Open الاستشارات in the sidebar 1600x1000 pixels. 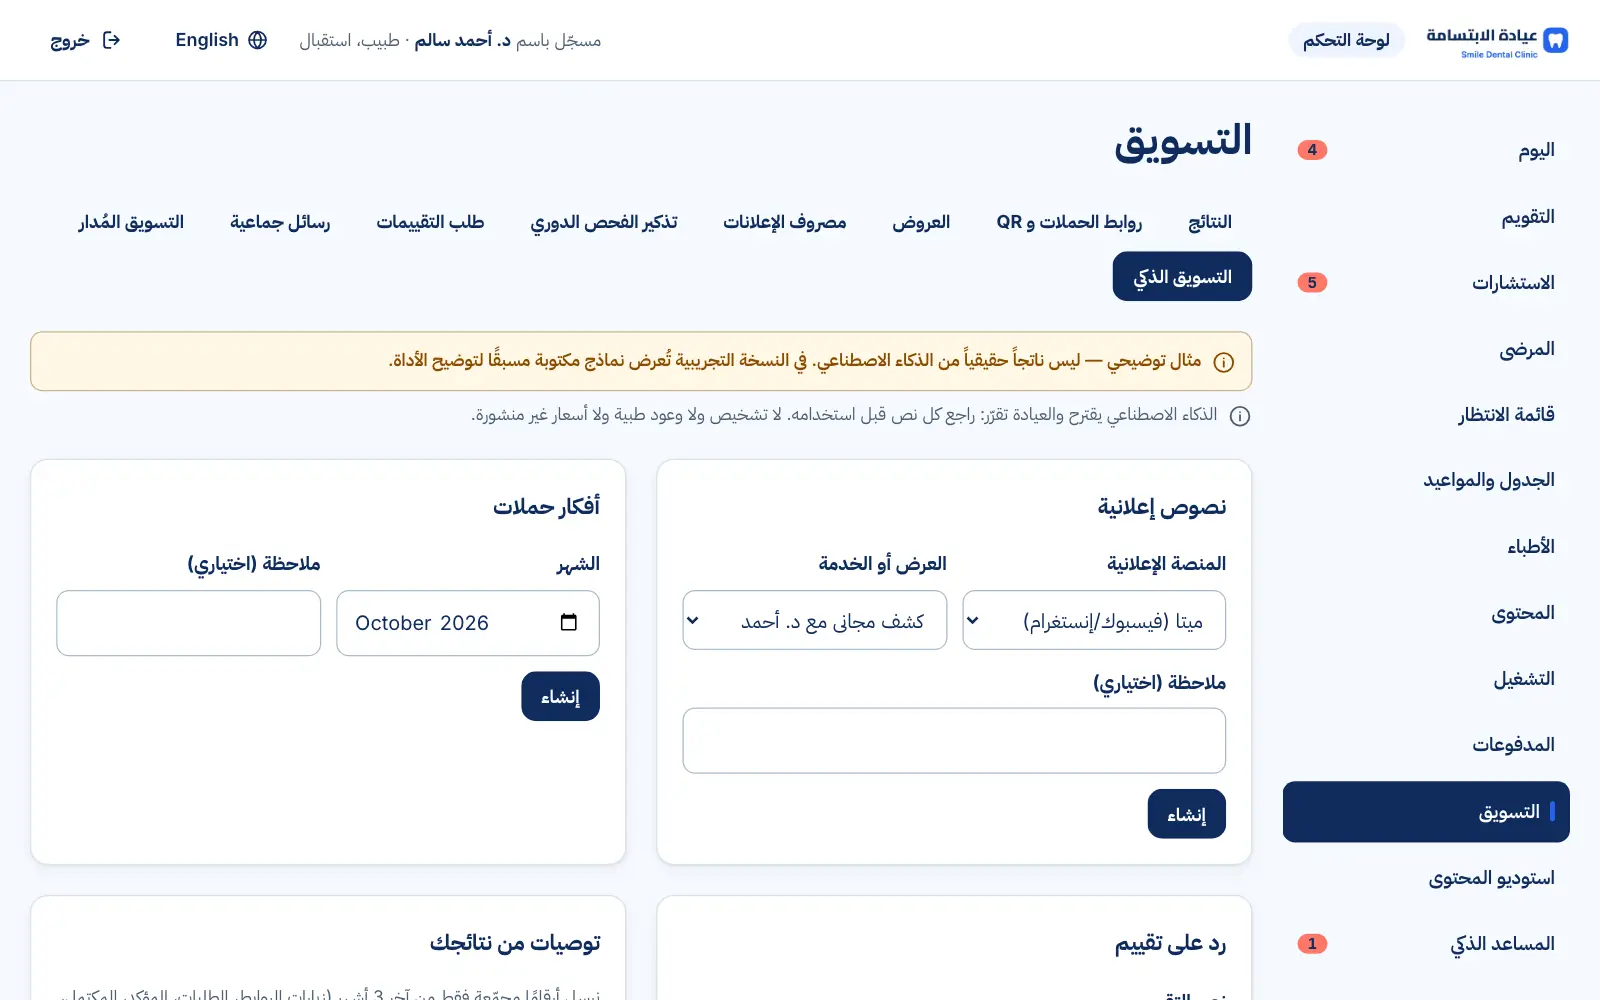[1426, 283]
